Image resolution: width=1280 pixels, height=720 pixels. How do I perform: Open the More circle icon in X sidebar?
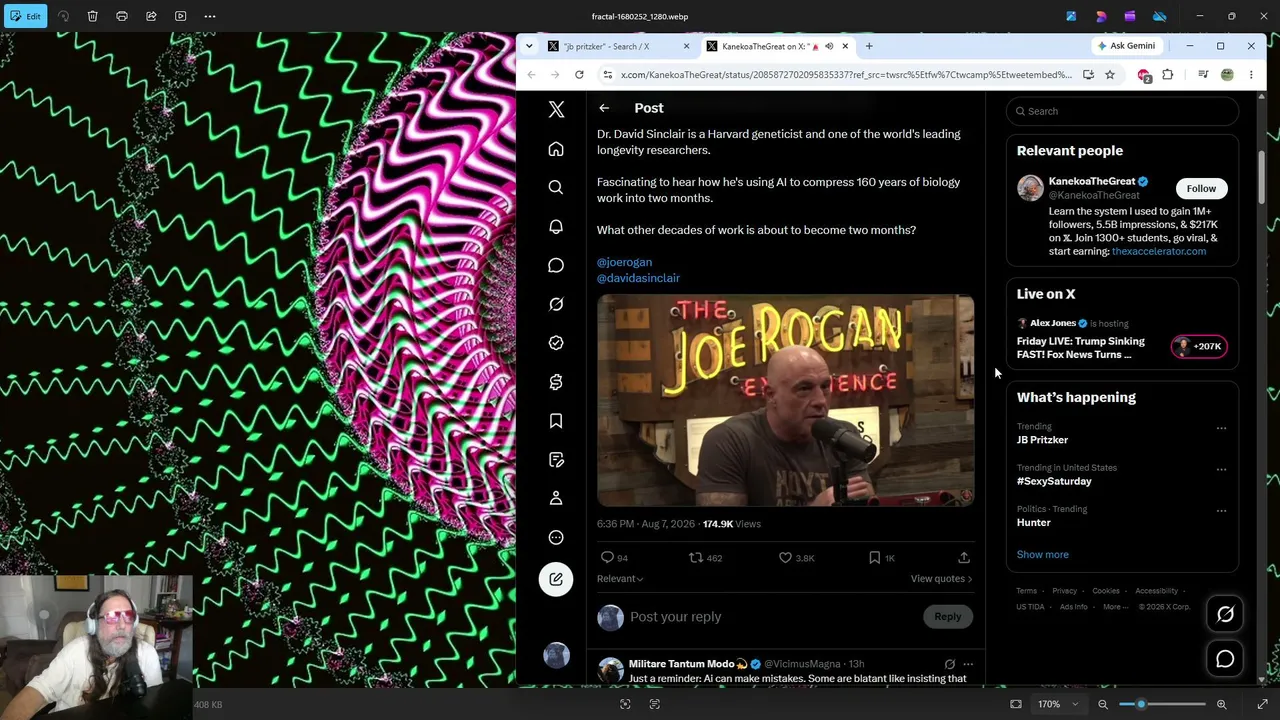click(x=556, y=537)
